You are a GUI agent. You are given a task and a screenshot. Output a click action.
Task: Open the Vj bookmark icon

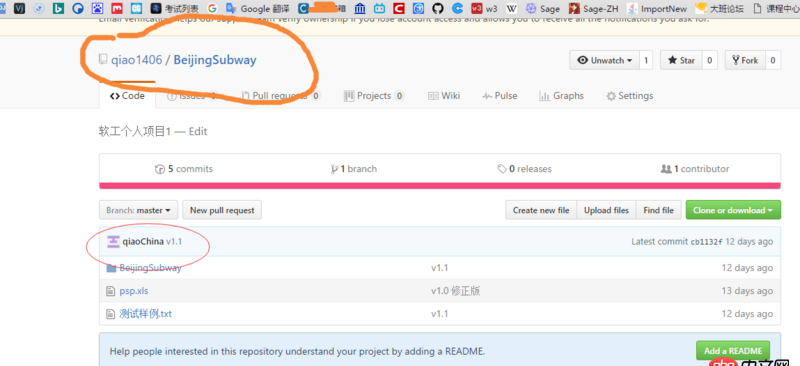[x=19, y=8]
